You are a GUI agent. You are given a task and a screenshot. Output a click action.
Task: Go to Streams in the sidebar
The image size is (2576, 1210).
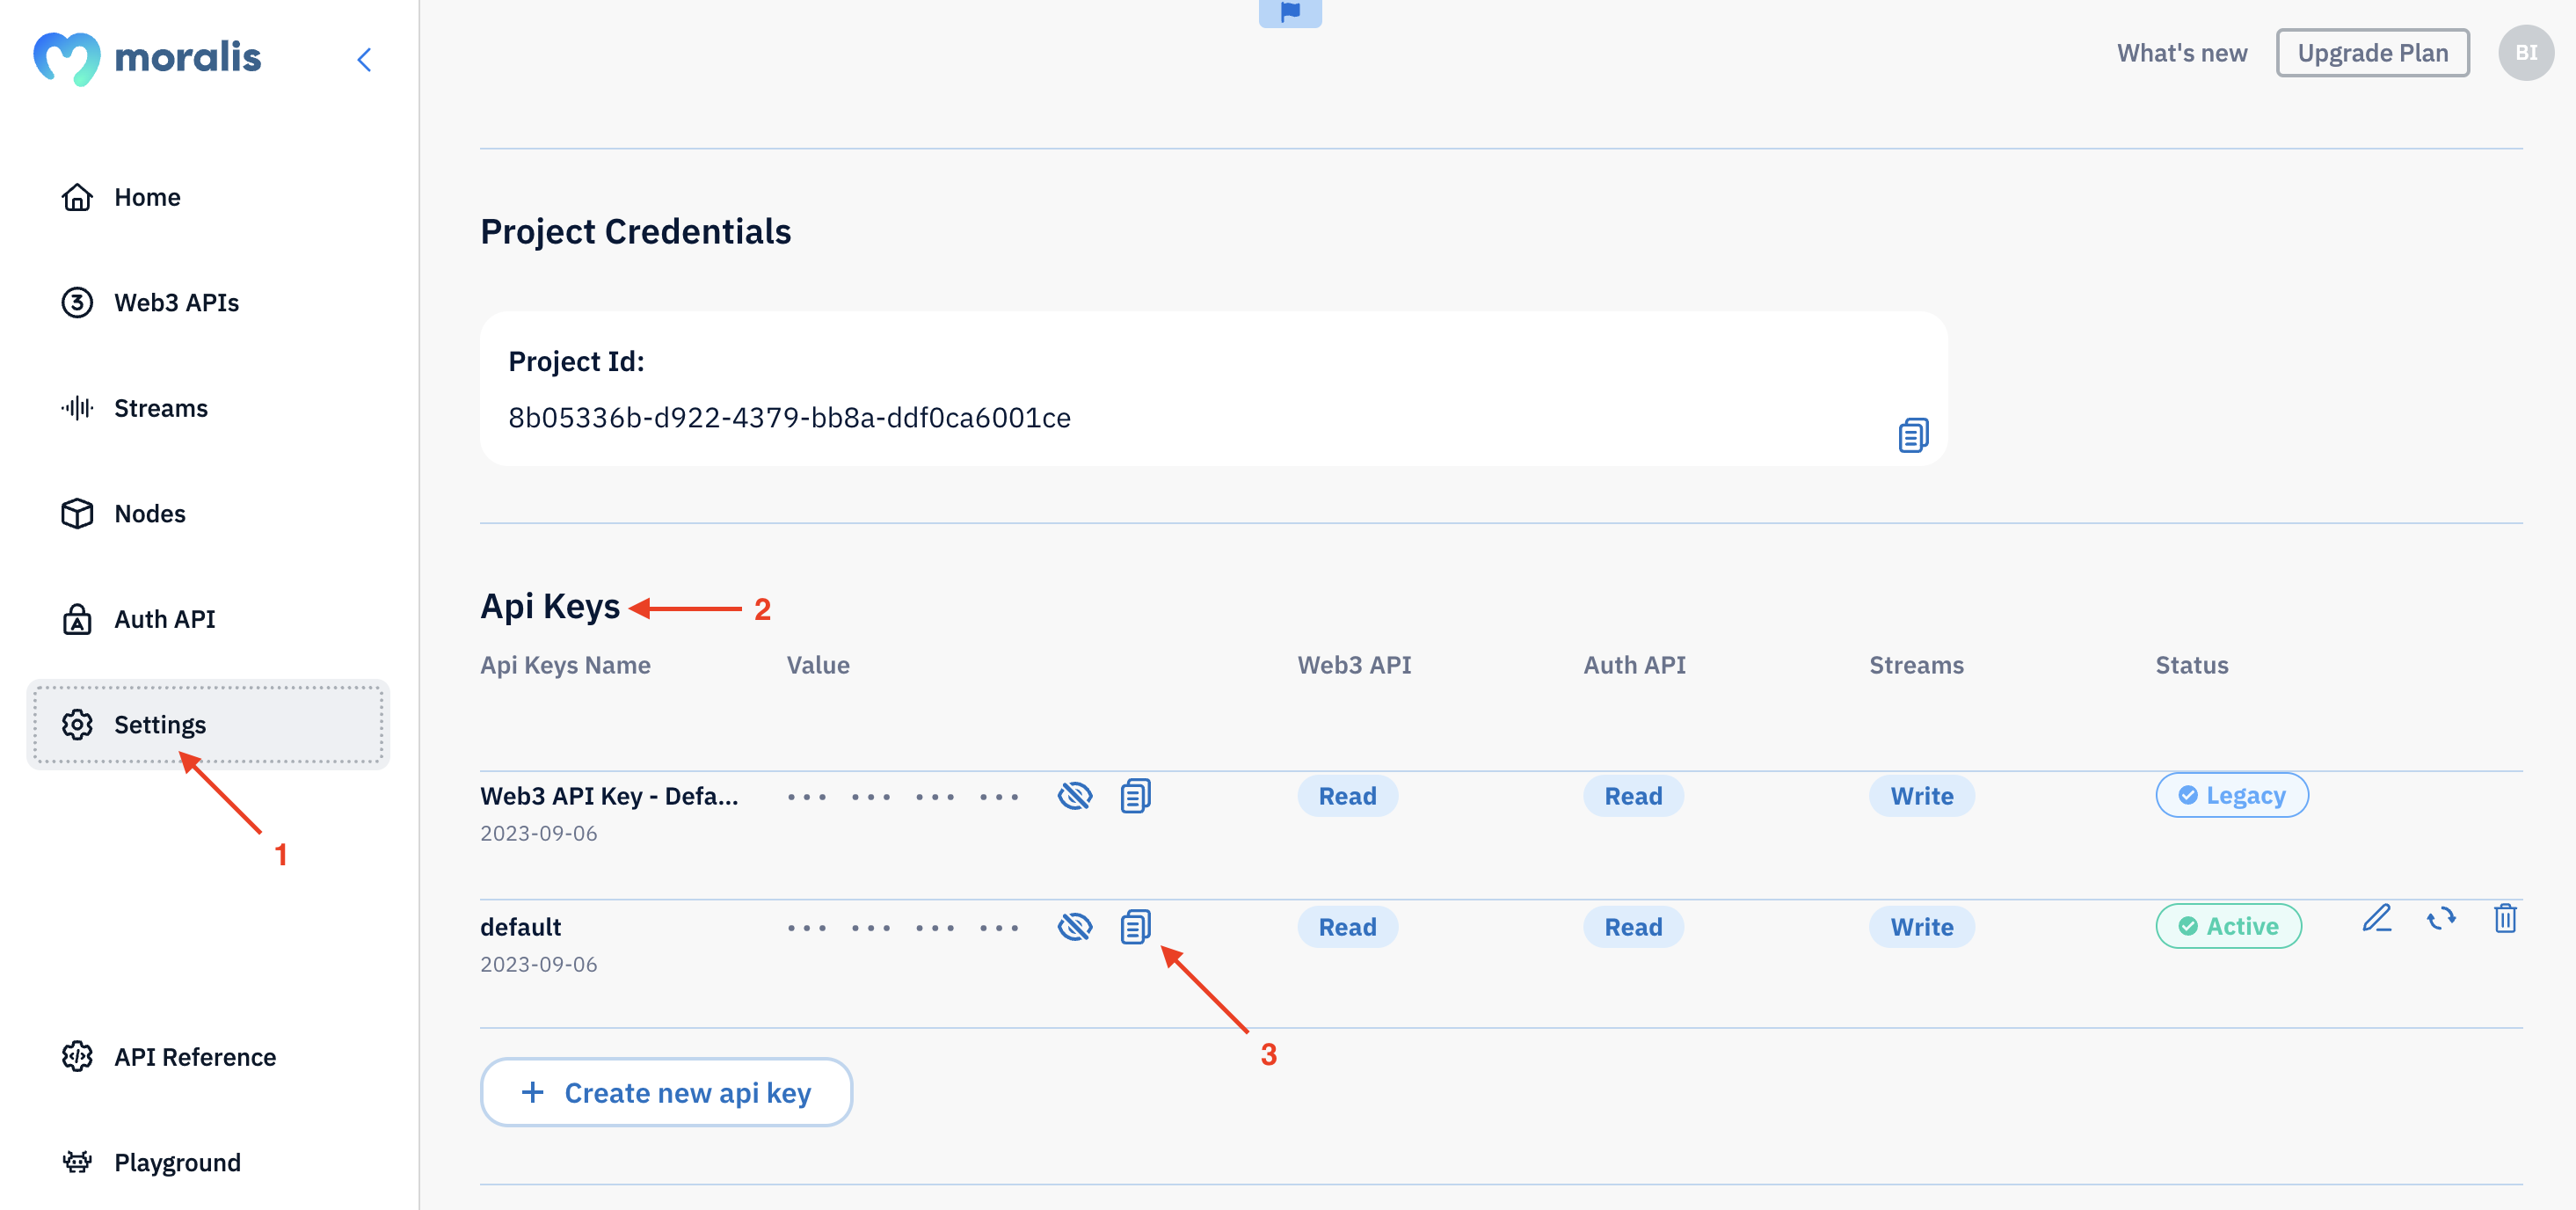[x=208, y=408]
